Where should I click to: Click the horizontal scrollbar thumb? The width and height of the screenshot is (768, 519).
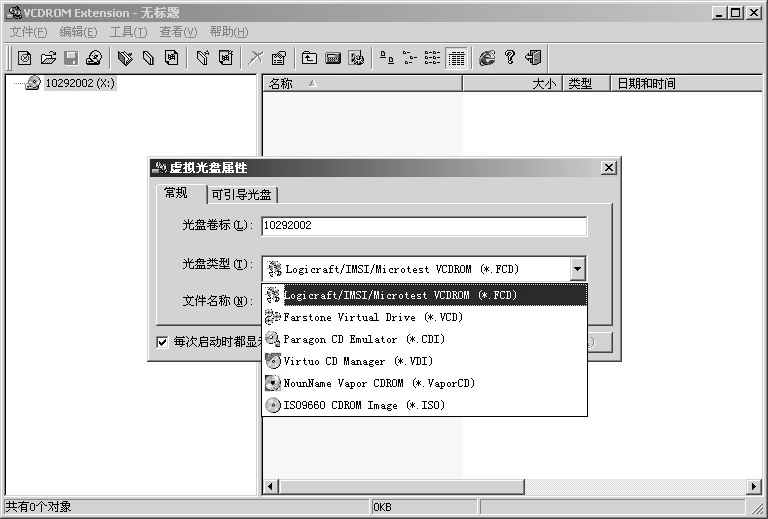click(x=401, y=487)
